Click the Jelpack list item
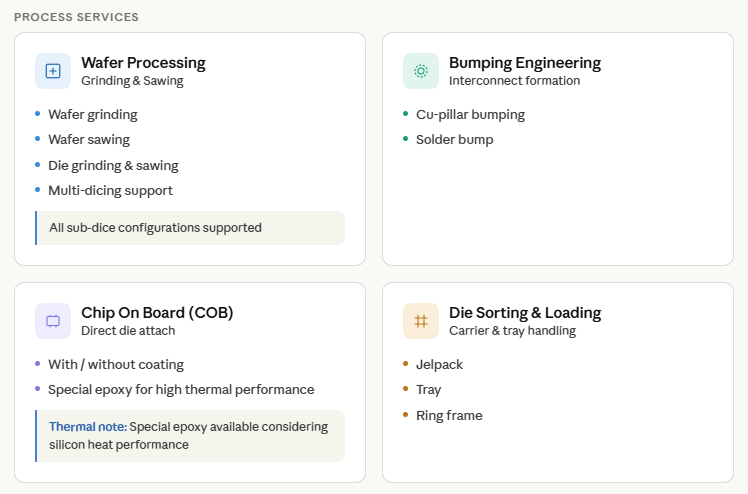Viewport: 748px width, 494px height. [440, 364]
